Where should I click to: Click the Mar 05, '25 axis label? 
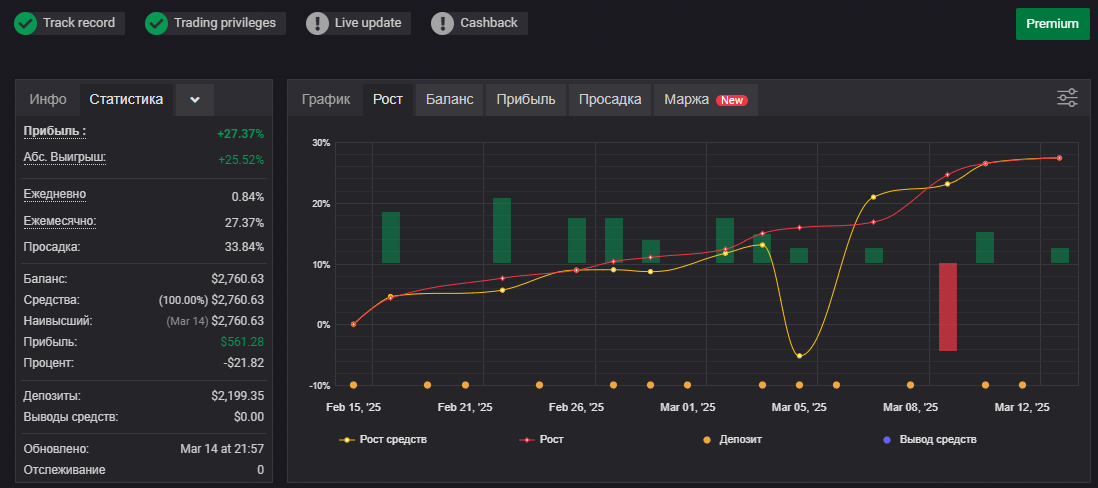799,407
